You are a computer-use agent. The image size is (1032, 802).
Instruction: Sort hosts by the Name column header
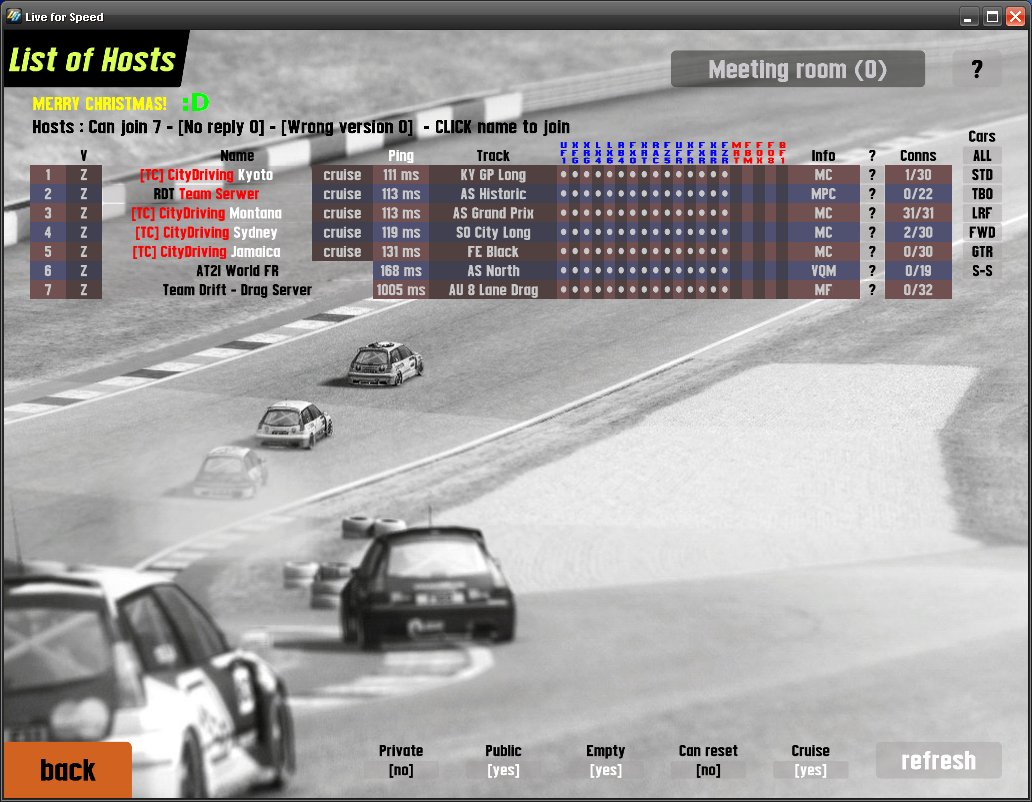point(238,156)
